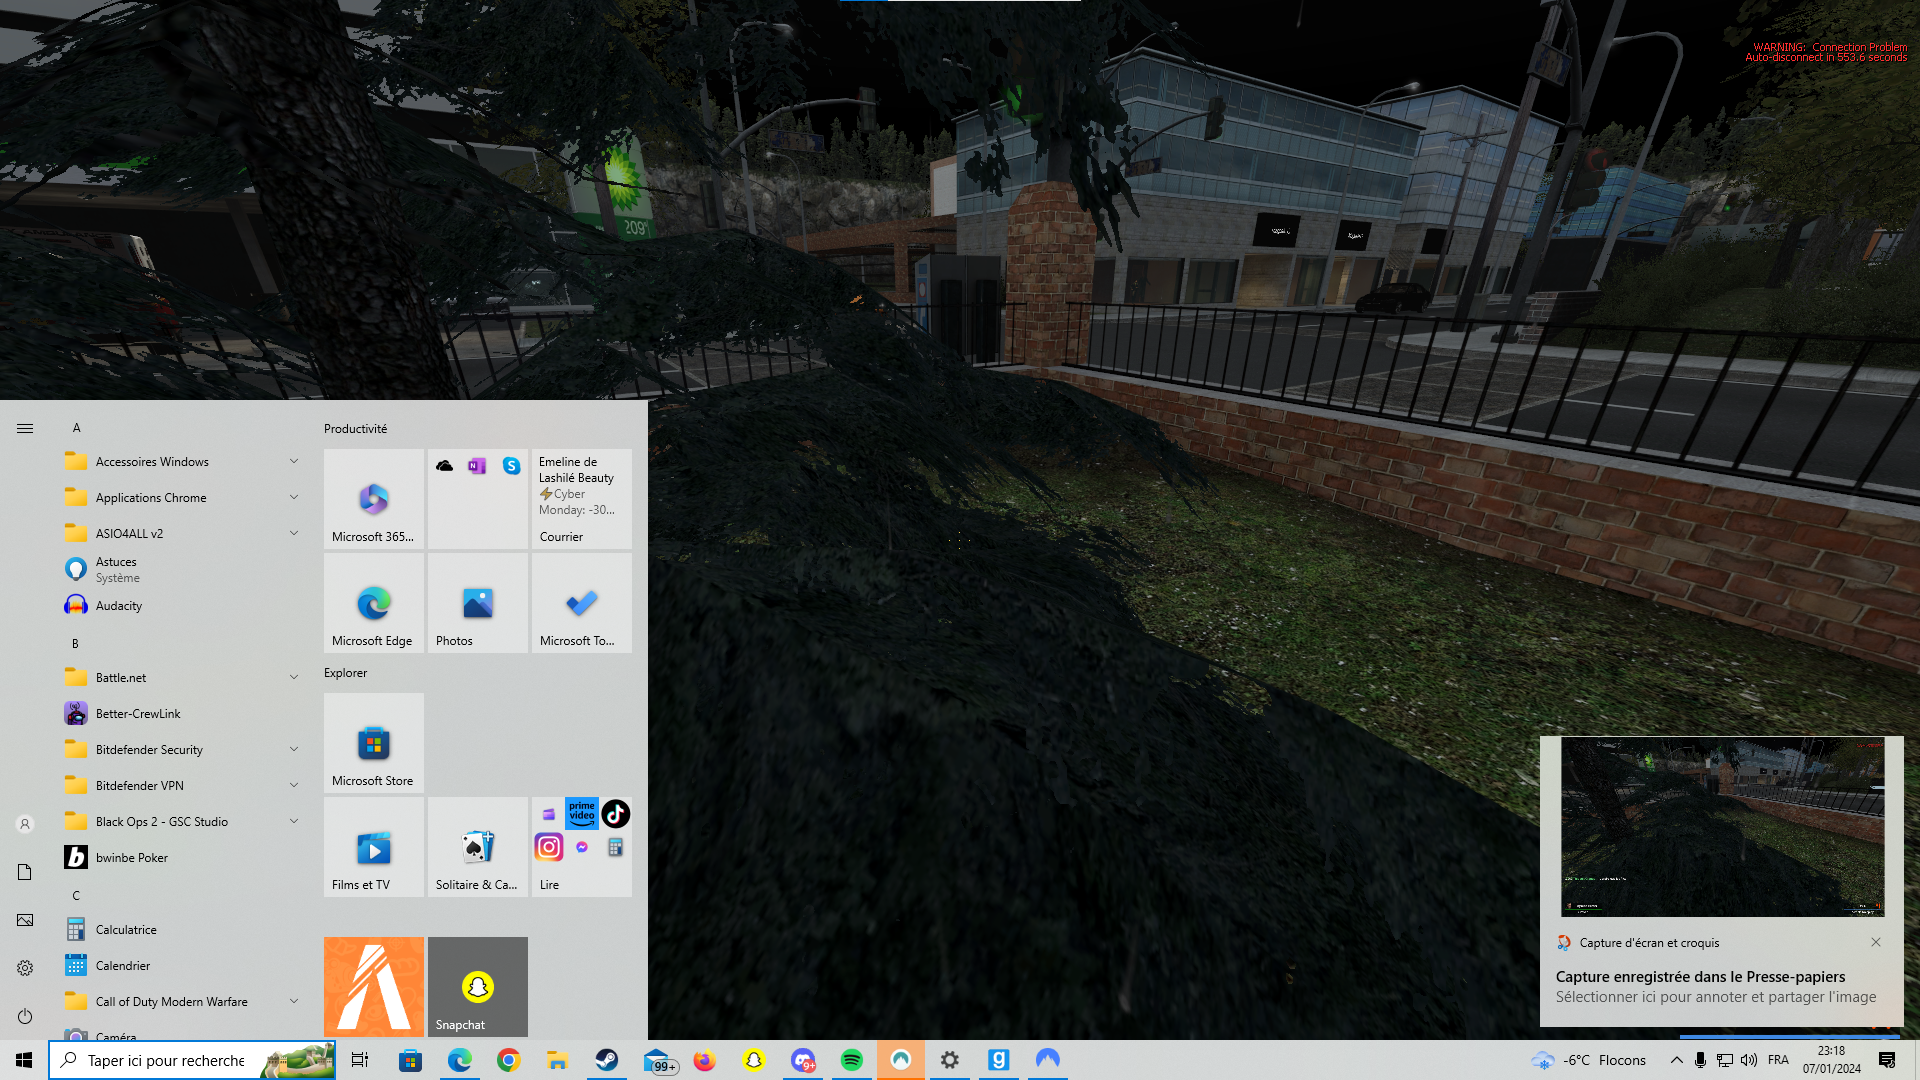Expand the Bitdefender Security folder

[182, 750]
